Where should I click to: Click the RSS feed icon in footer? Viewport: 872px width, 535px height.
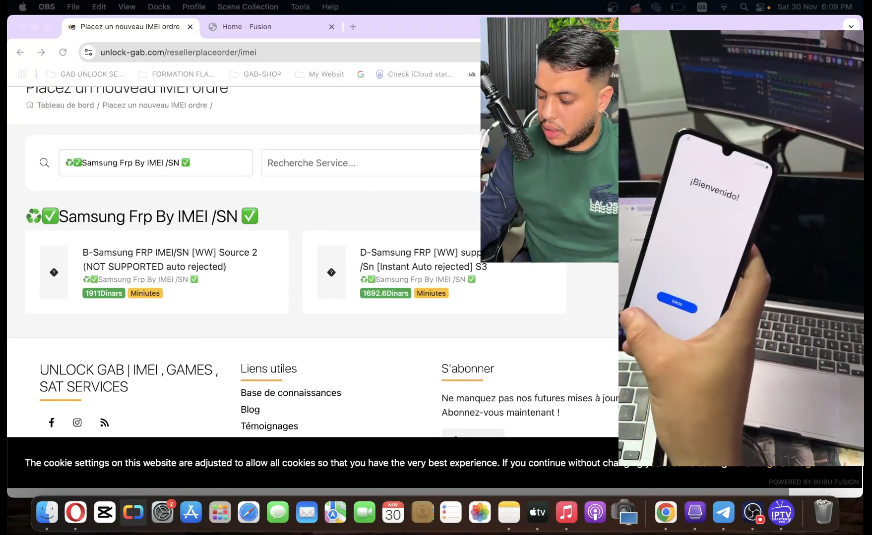click(104, 423)
